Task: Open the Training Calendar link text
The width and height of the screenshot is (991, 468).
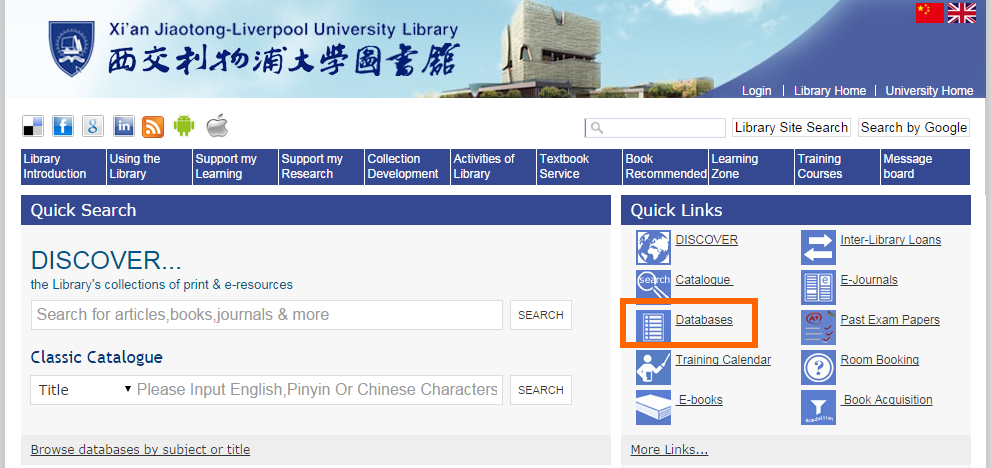Action: [x=723, y=360]
